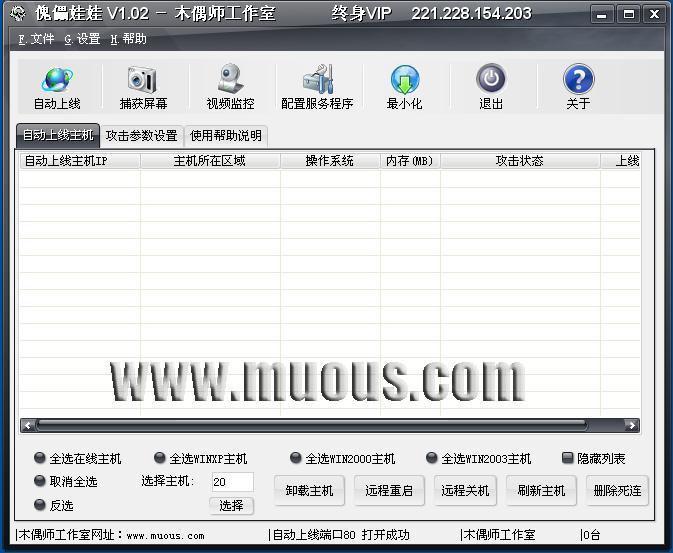Click the 退出 power icon
This screenshot has width=673, height=553.
(x=491, y=79)
